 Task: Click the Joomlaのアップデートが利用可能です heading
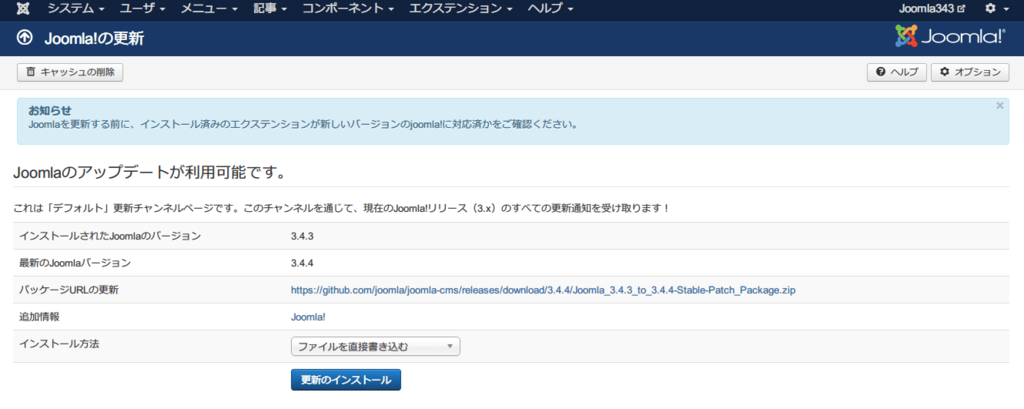[x=151, y=174]
